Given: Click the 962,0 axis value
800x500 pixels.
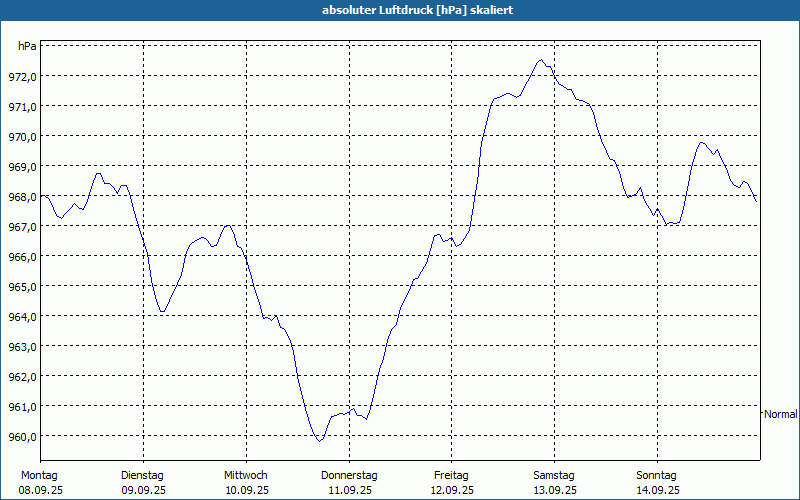Looking at the screenshot, I should point(24,377).
